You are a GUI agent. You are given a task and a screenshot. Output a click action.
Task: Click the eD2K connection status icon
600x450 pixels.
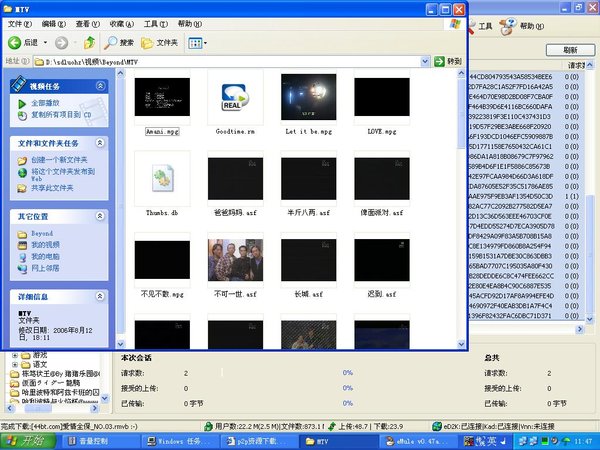click(437, 426)
